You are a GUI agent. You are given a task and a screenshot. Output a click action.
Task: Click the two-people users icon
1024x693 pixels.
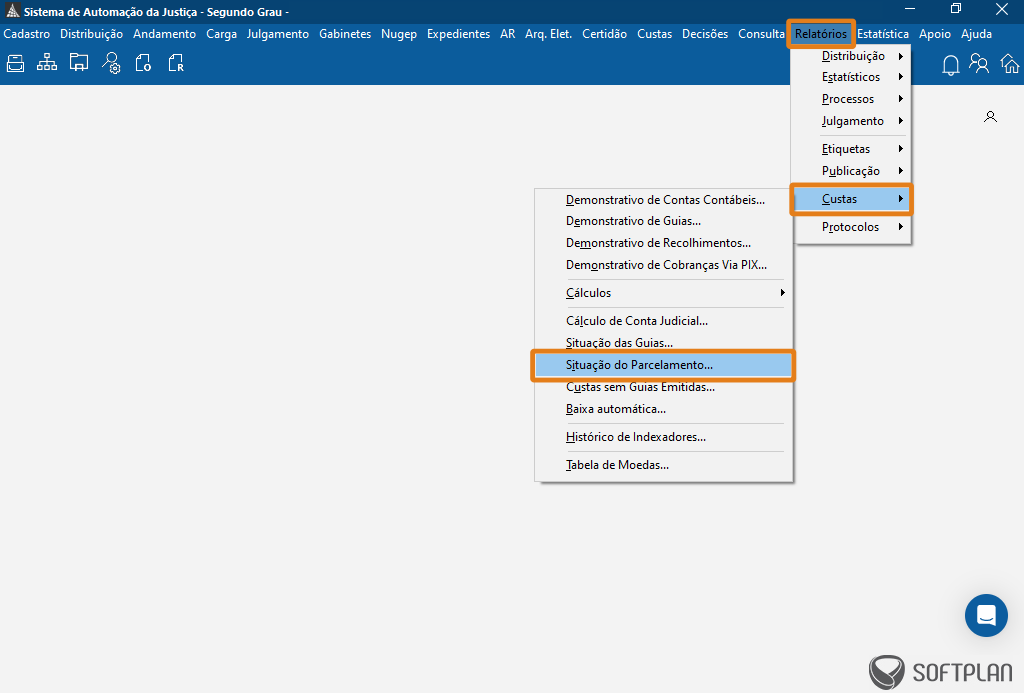pos(979,63)
